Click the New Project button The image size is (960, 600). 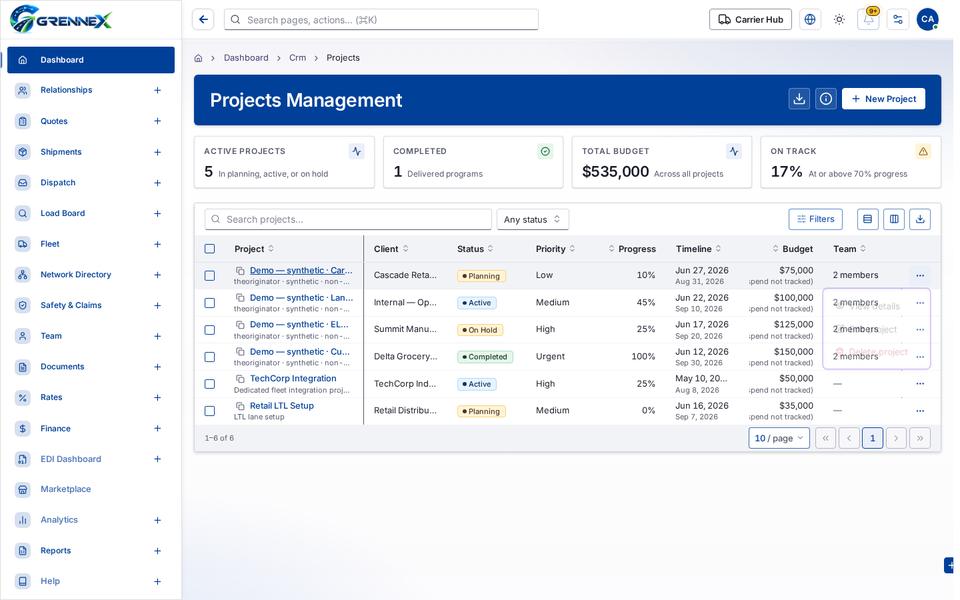(x=883, y=99)
